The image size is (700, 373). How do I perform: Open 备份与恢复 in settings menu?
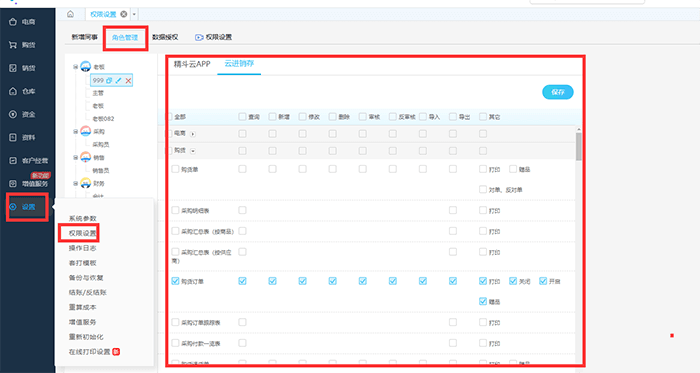86,278
